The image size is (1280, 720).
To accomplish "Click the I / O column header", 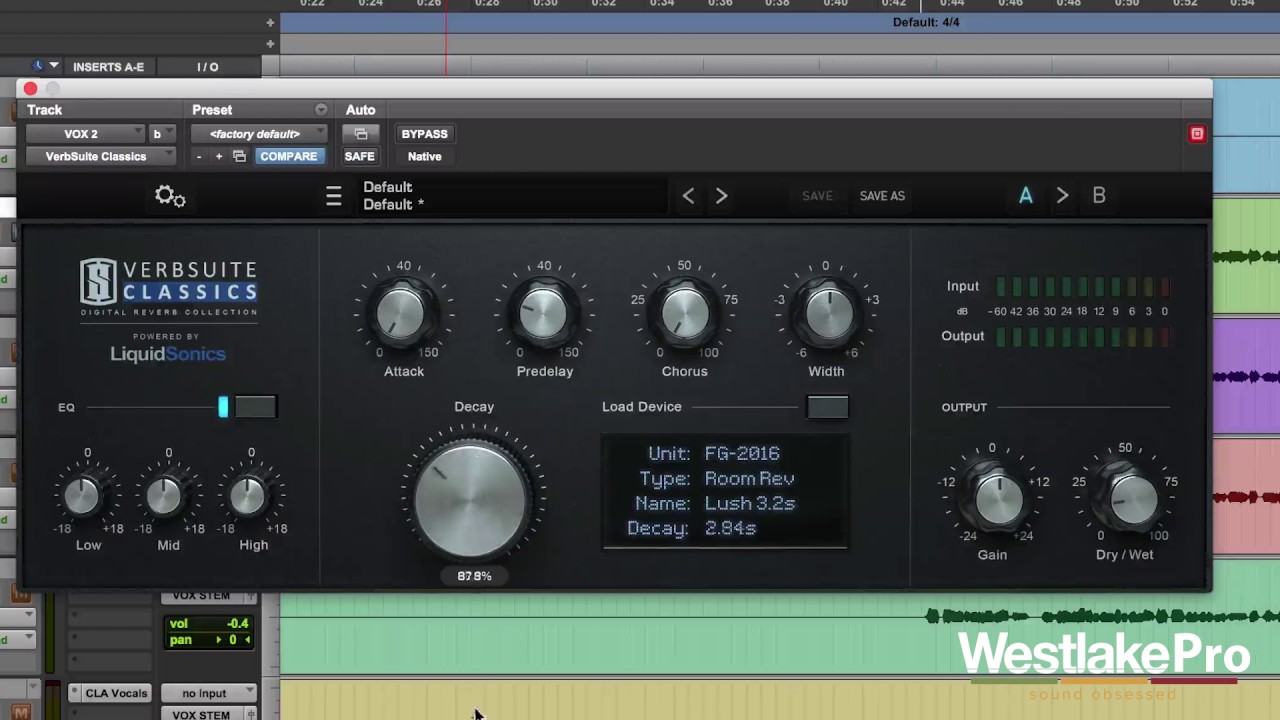I will [207, 67].
